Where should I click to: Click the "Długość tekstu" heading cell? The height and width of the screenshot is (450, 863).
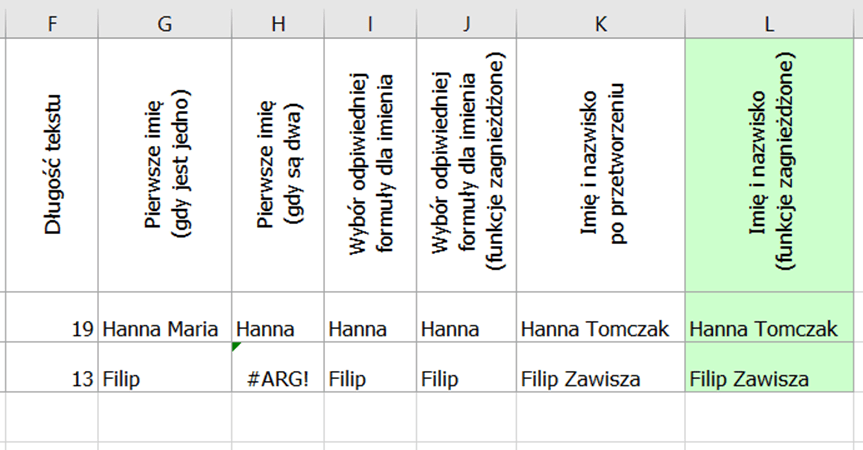pos(52,165)
